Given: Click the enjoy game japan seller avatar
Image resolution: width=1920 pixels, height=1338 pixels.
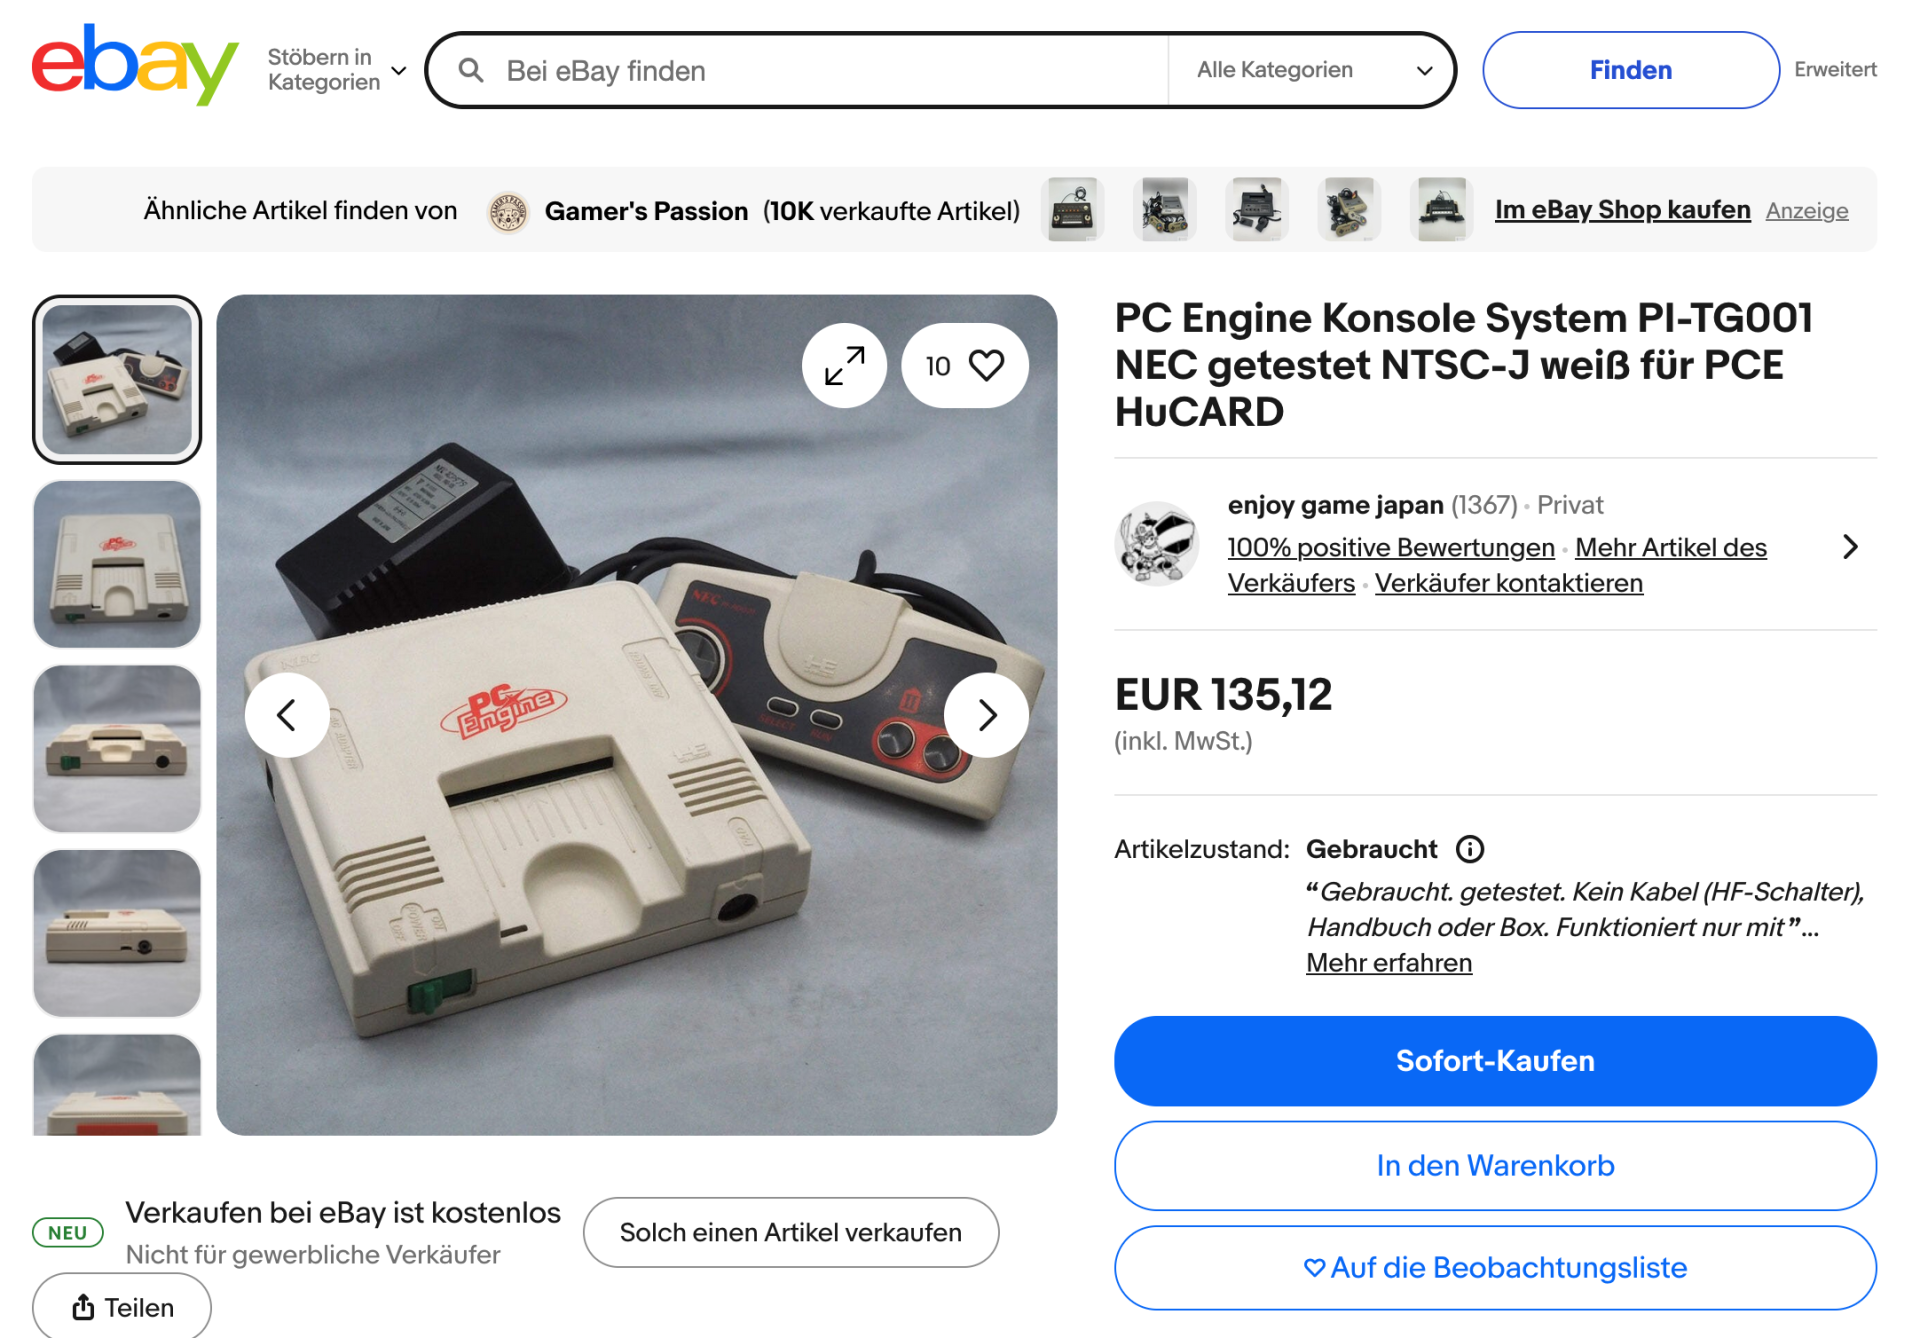Looking at the screenshot, I should [x=1157, y=544].
